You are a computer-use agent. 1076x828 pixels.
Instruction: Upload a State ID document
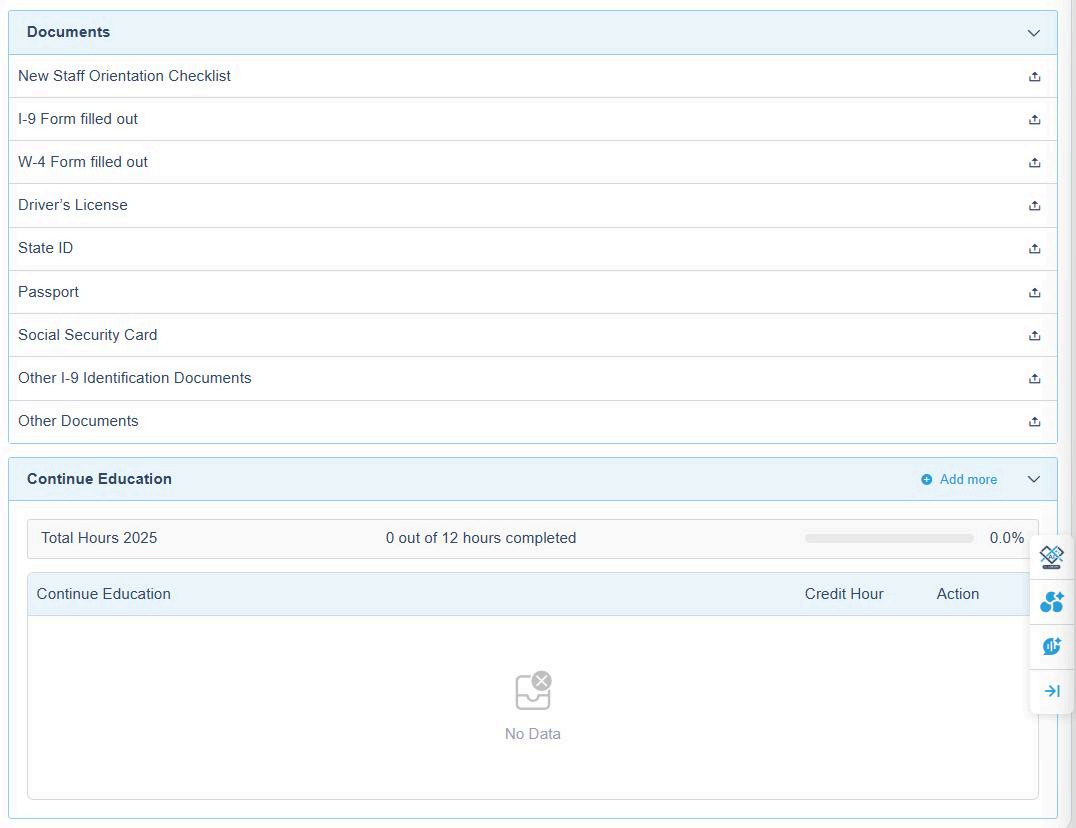[x=1034, y=249]
